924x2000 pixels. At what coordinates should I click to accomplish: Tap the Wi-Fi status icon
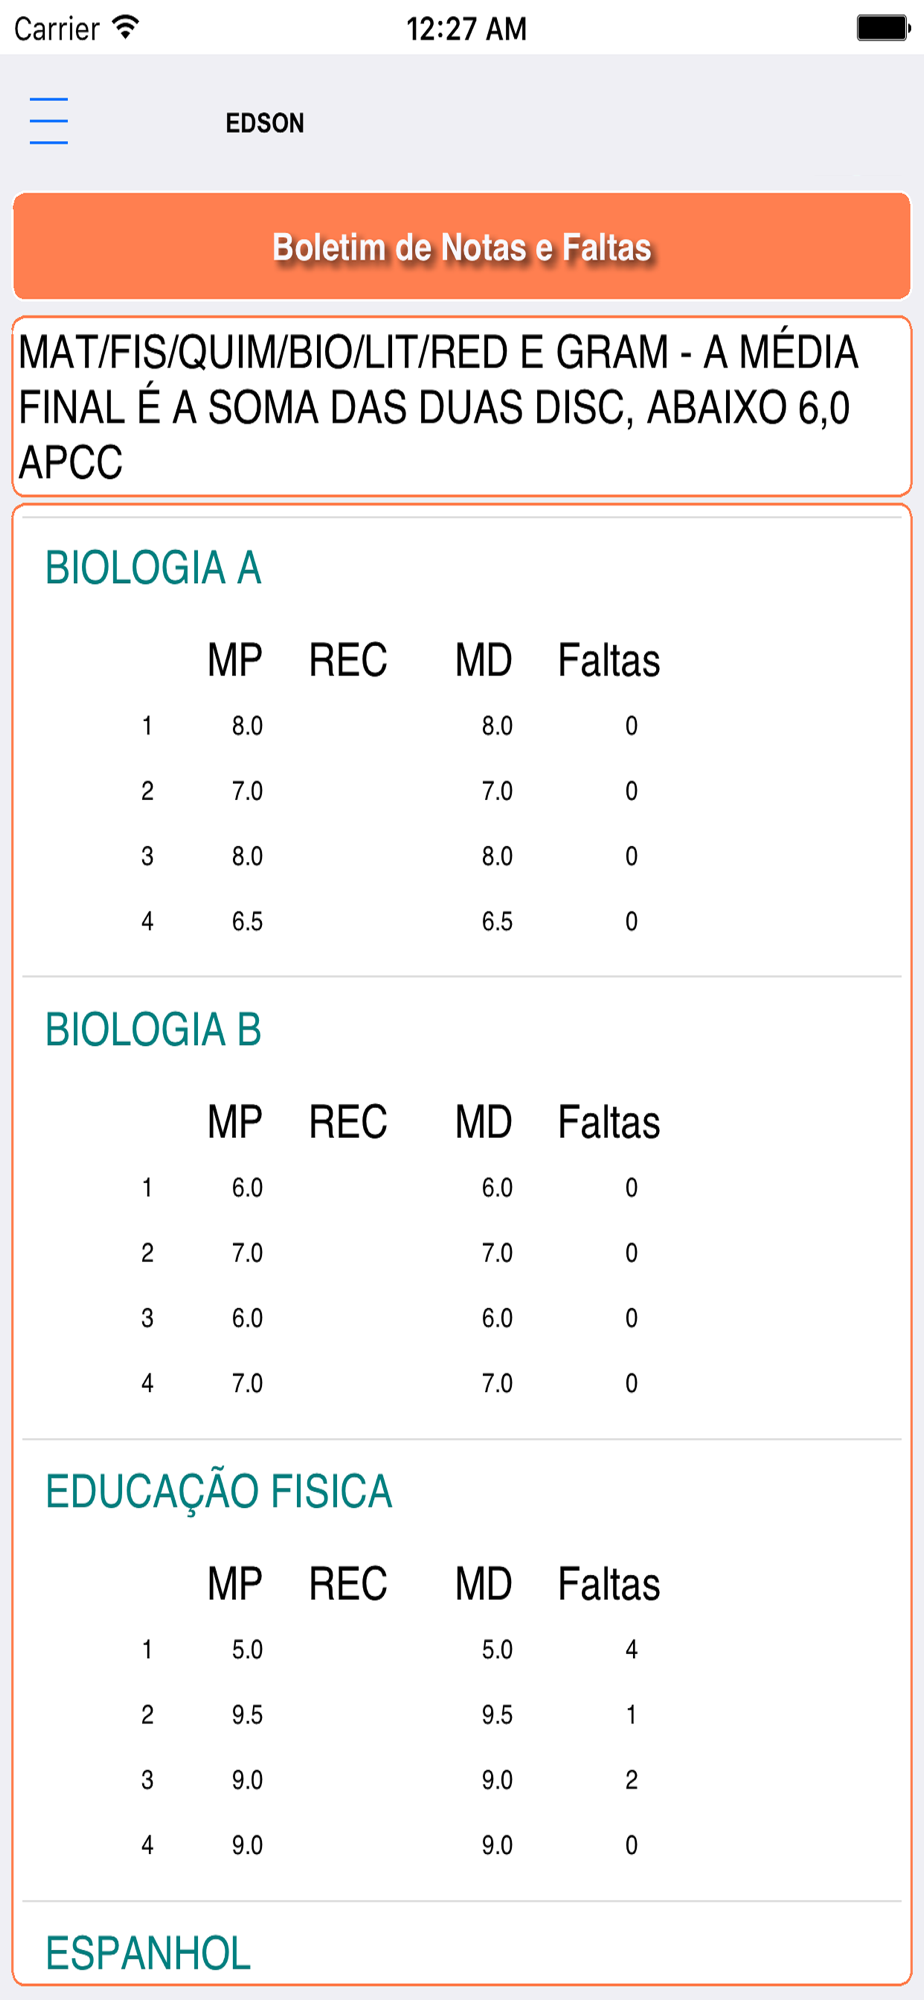coord(125,27)
